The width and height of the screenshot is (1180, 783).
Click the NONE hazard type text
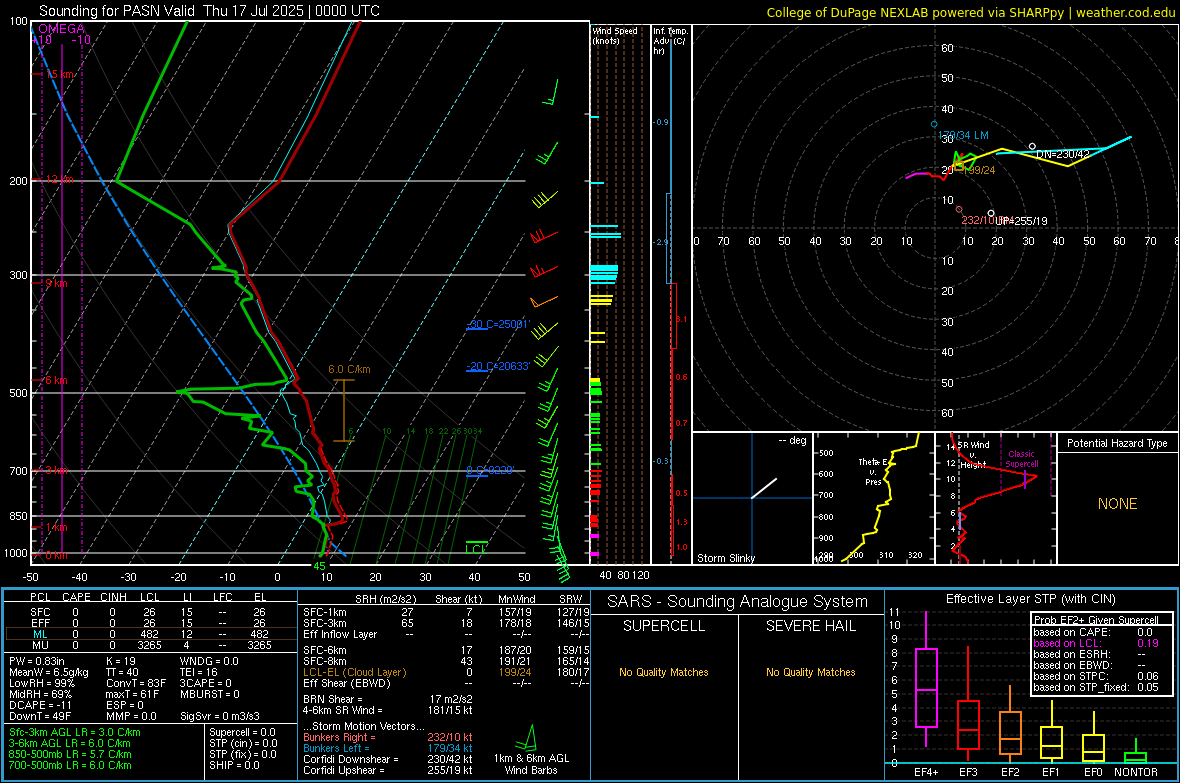click(x=1117, y=504)
